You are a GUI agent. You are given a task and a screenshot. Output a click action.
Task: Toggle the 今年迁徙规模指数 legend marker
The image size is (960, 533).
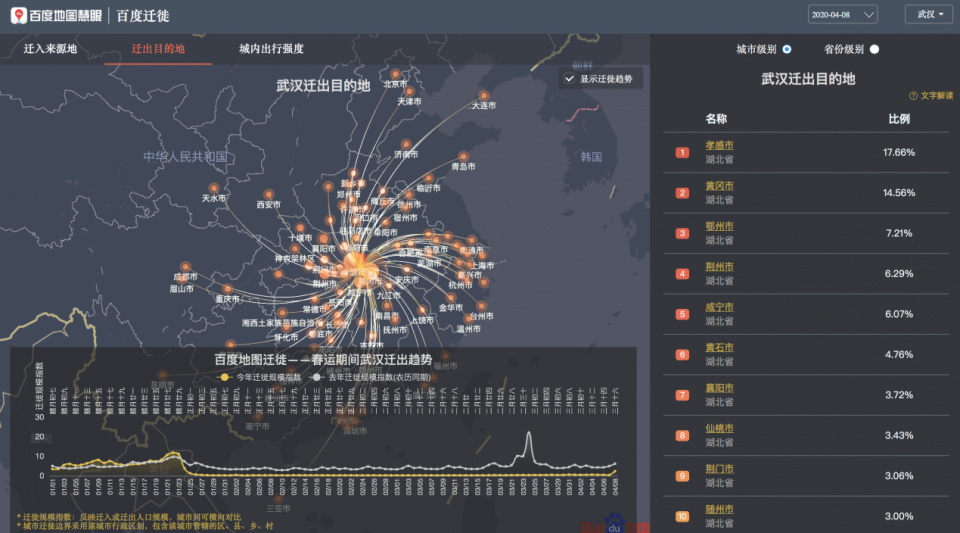[225, 378]
